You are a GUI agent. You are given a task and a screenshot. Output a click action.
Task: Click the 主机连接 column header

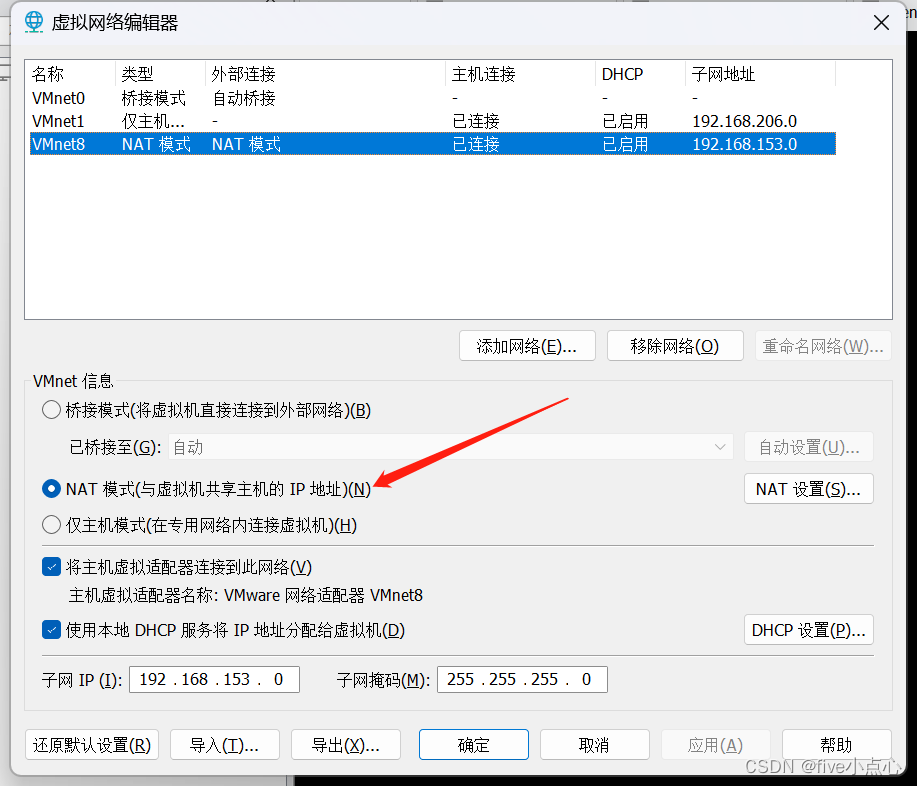click(520, 74)
